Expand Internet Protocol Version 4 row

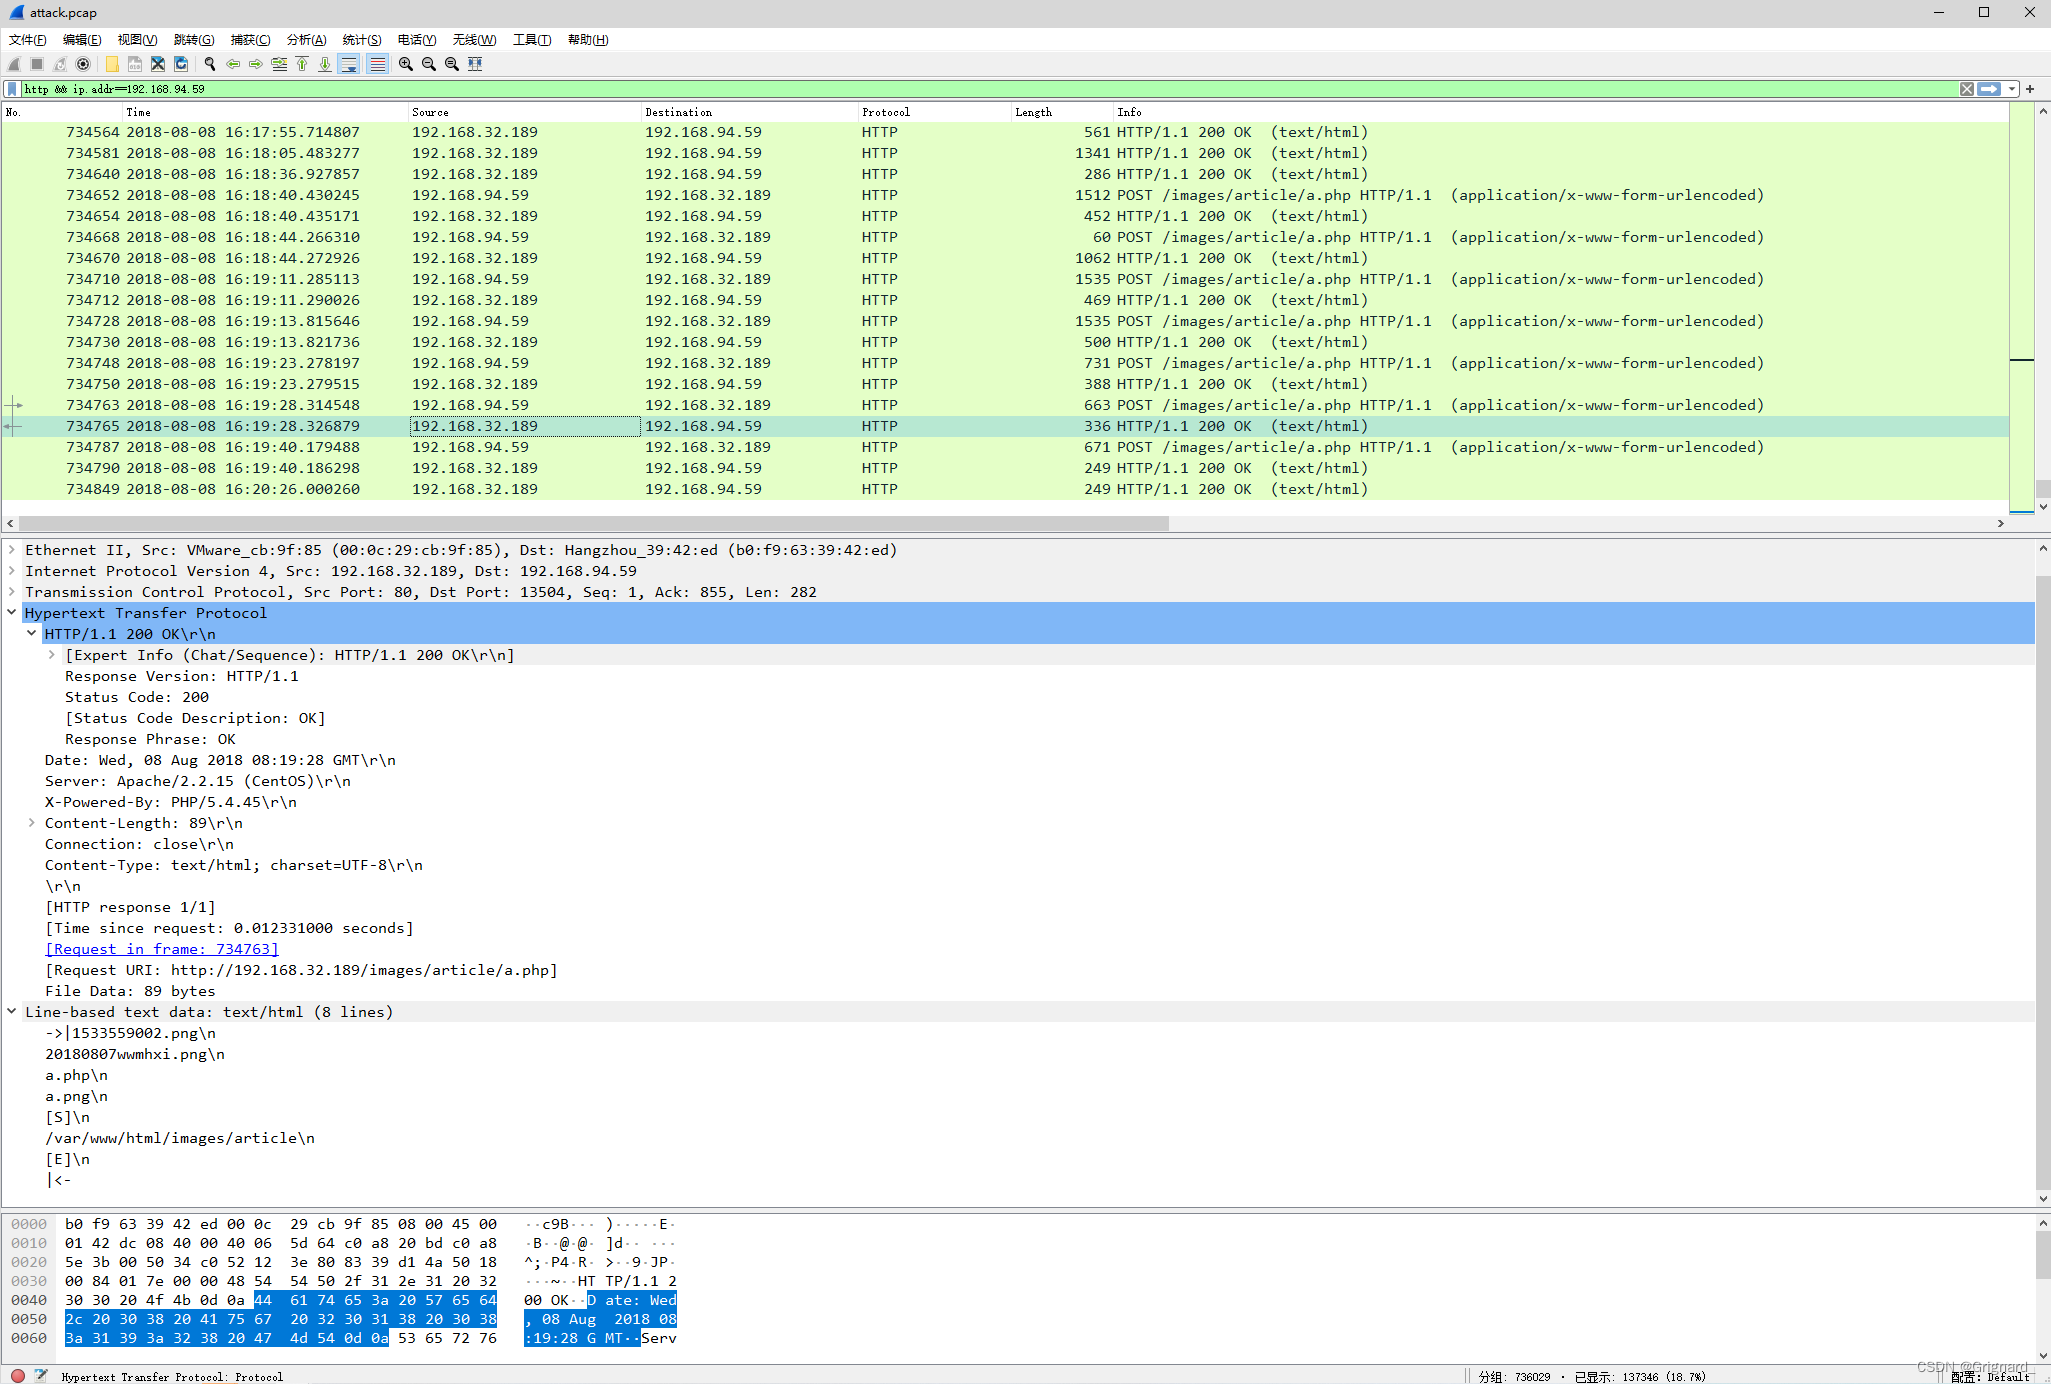[x=12, y=571]
